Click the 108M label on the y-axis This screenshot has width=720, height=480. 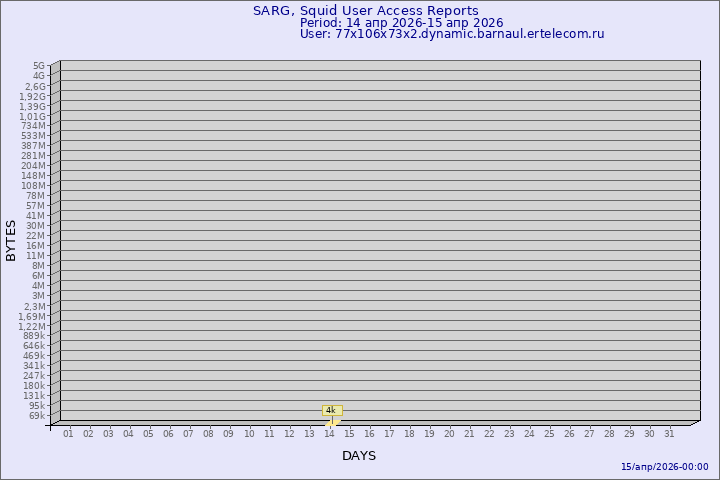(34, 186)
